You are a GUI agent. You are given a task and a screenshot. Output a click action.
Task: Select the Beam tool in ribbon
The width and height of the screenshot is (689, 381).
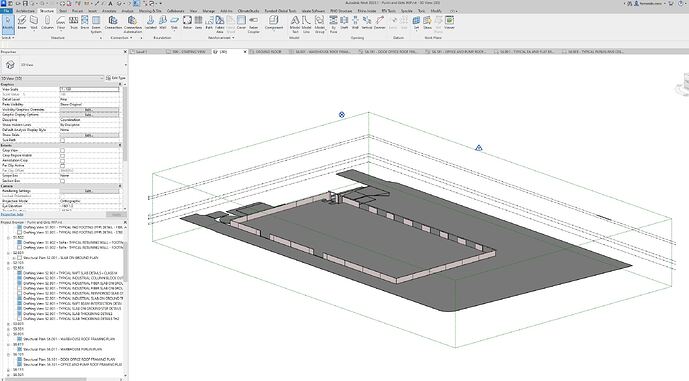click(x=22, y=23)
